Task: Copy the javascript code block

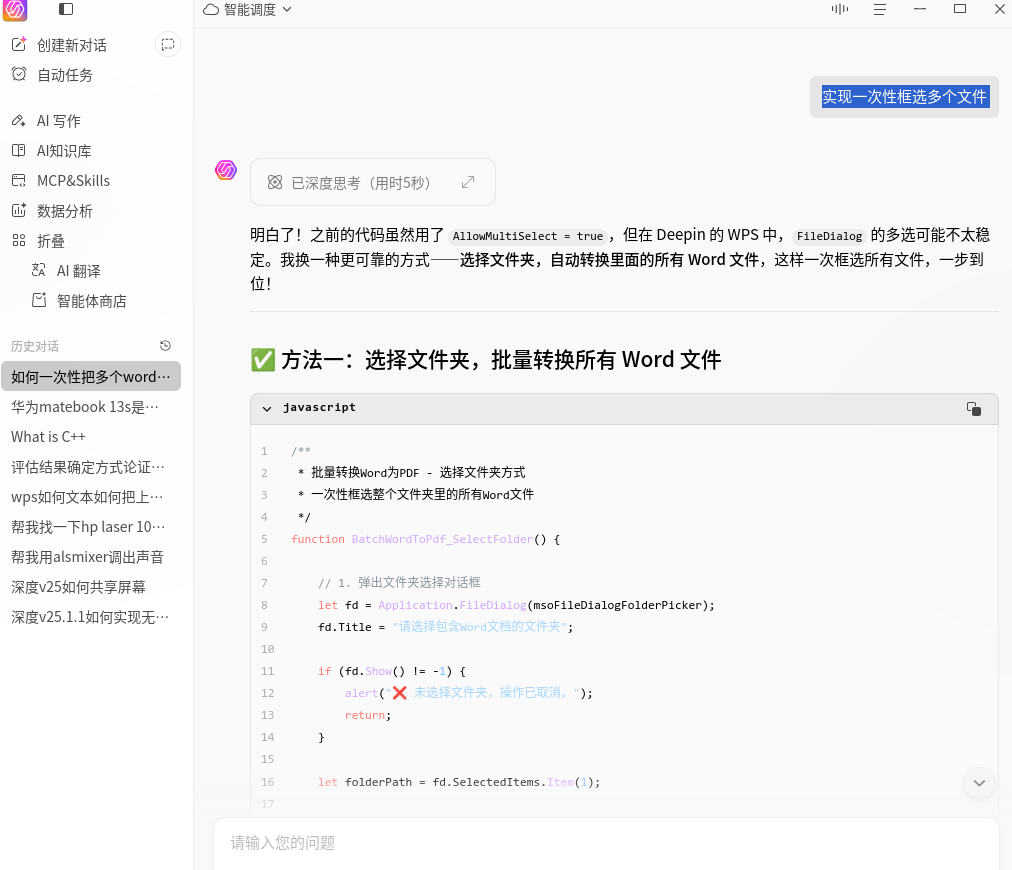Action: (974, 409)
